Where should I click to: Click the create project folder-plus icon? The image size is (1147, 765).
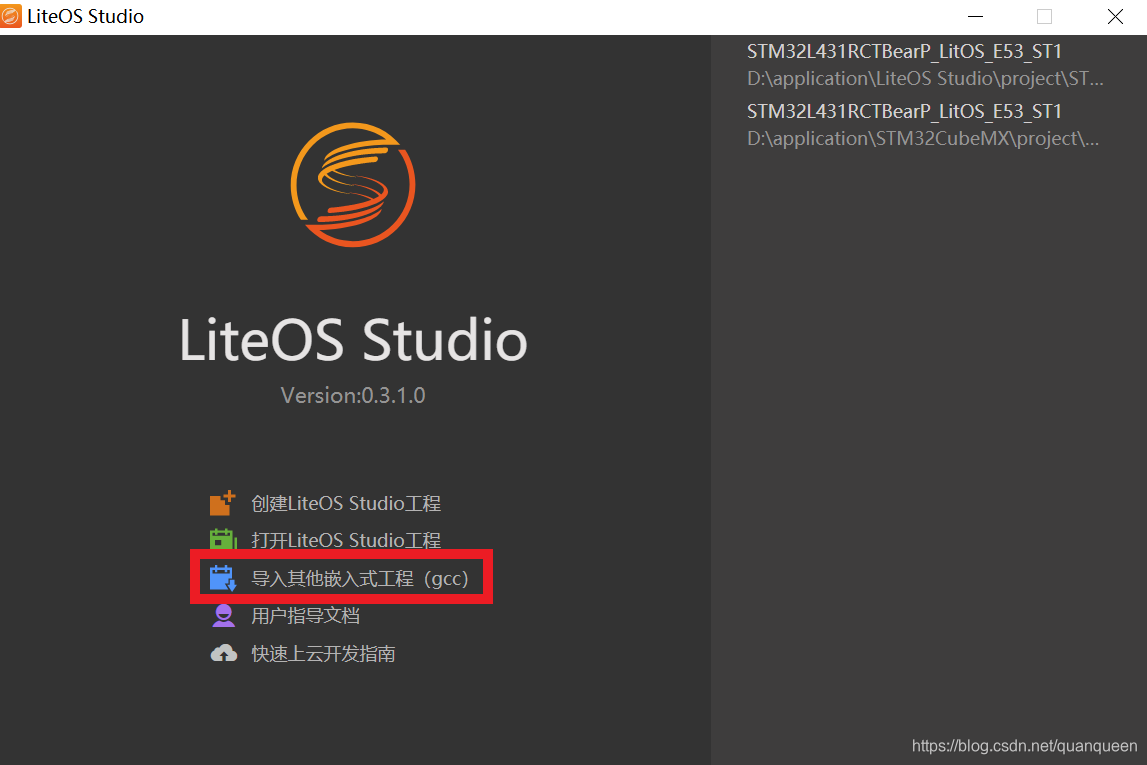point(222,503)
